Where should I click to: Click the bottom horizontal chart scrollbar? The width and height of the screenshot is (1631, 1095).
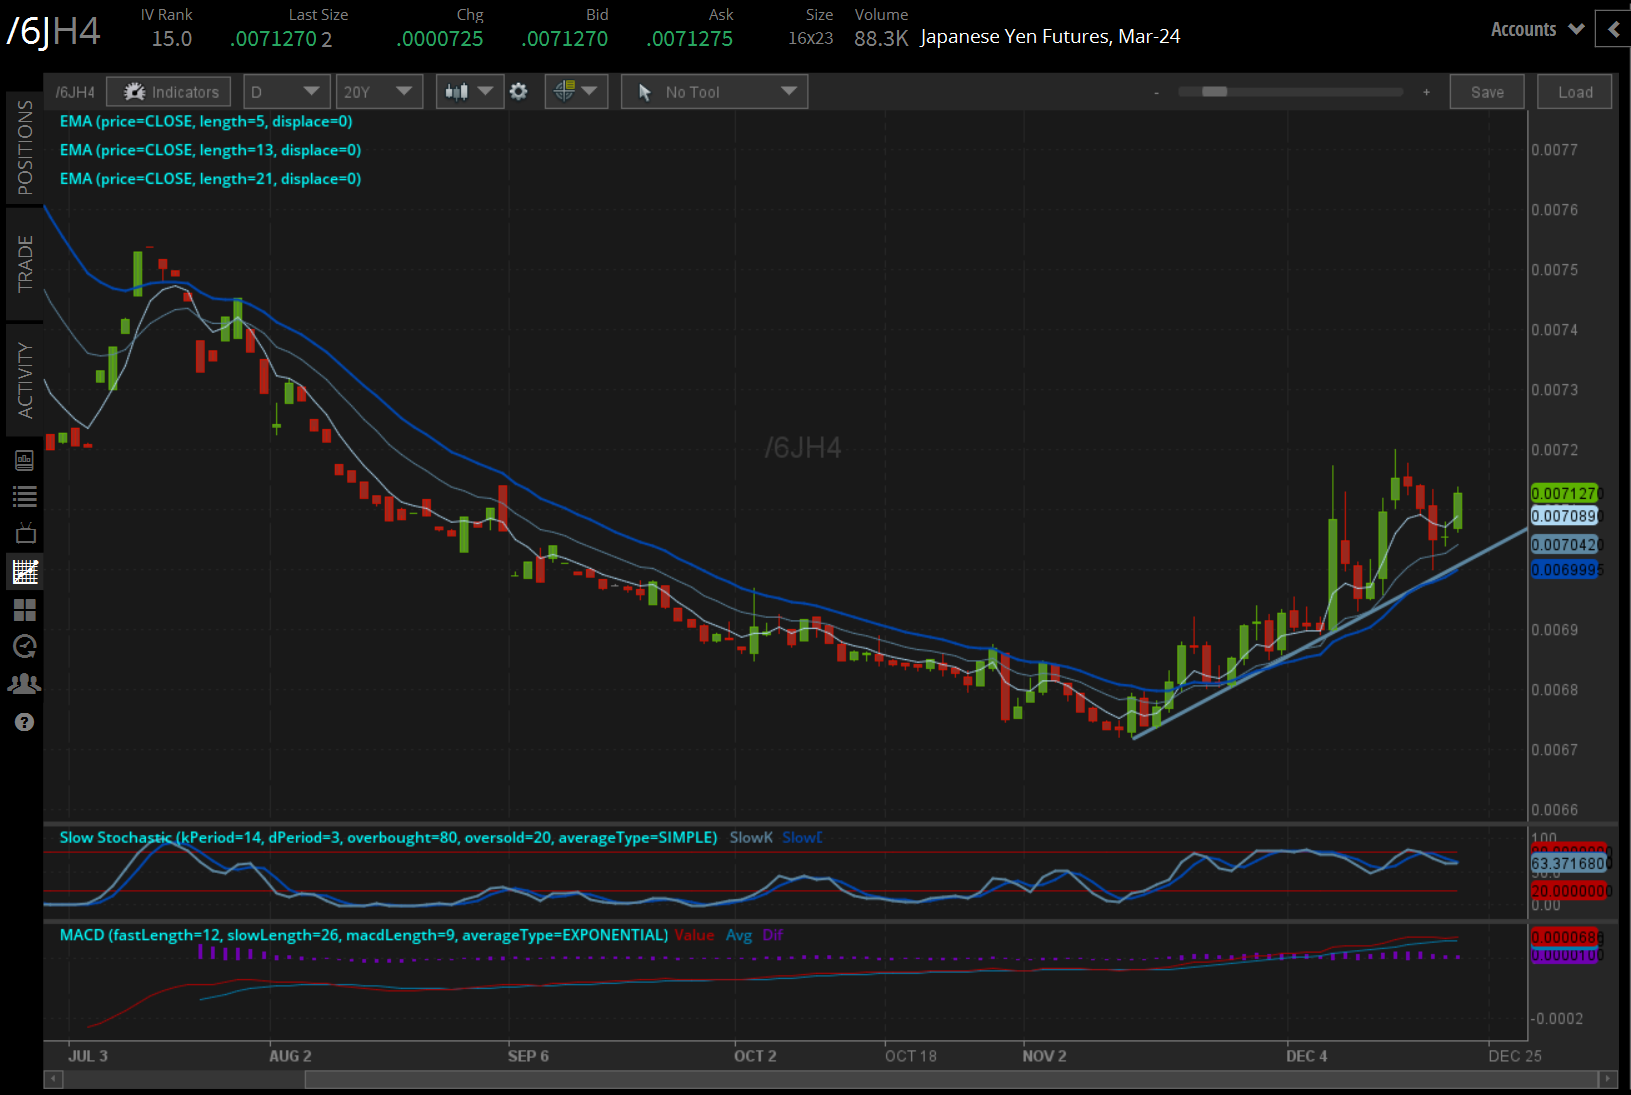point(950,1079)
